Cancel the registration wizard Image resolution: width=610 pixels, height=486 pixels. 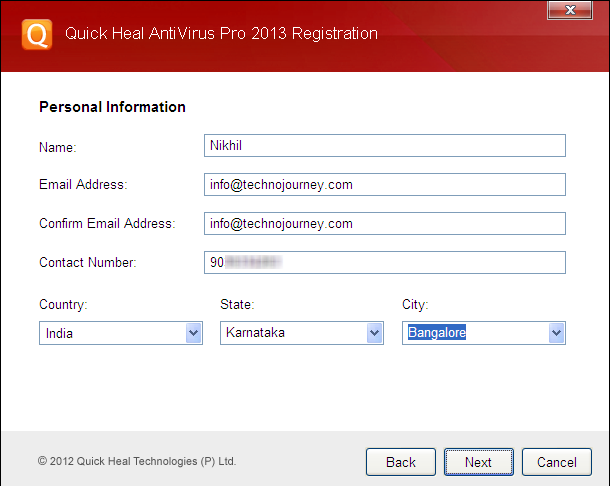[557, 462]
